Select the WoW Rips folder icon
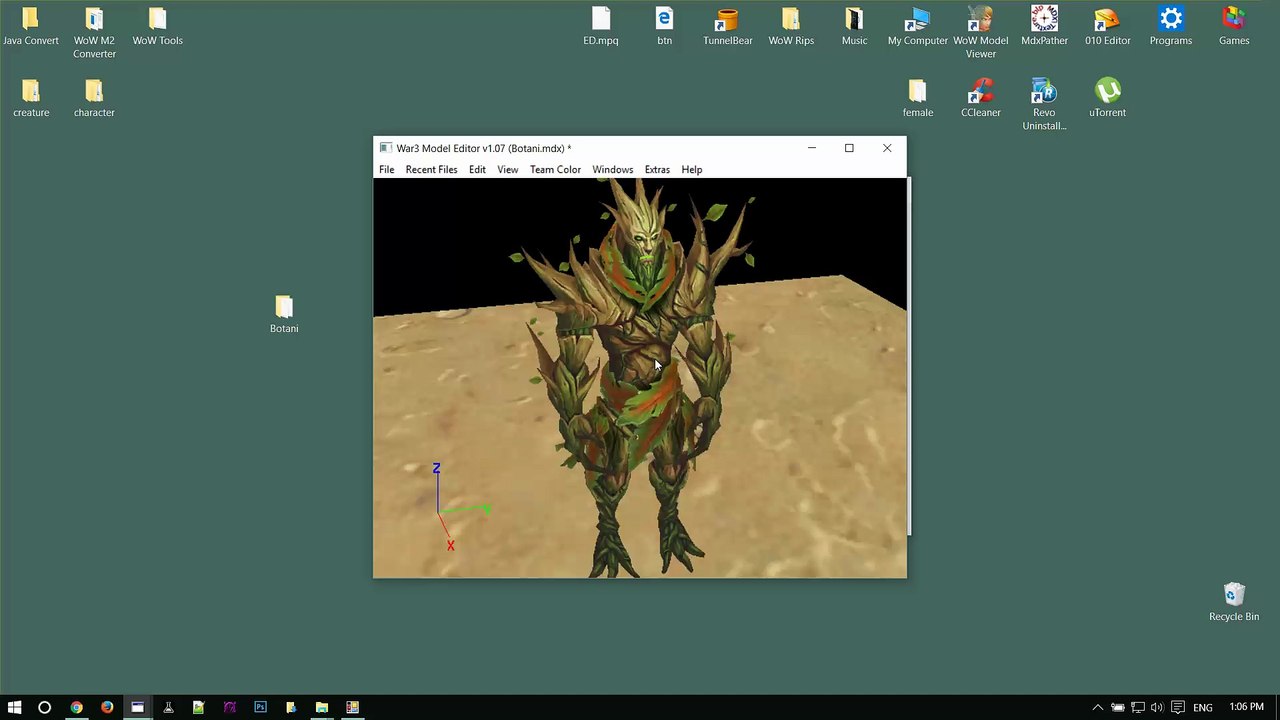Image resolution: width=1280 pixels, height=720 pixels. (791, 27)
